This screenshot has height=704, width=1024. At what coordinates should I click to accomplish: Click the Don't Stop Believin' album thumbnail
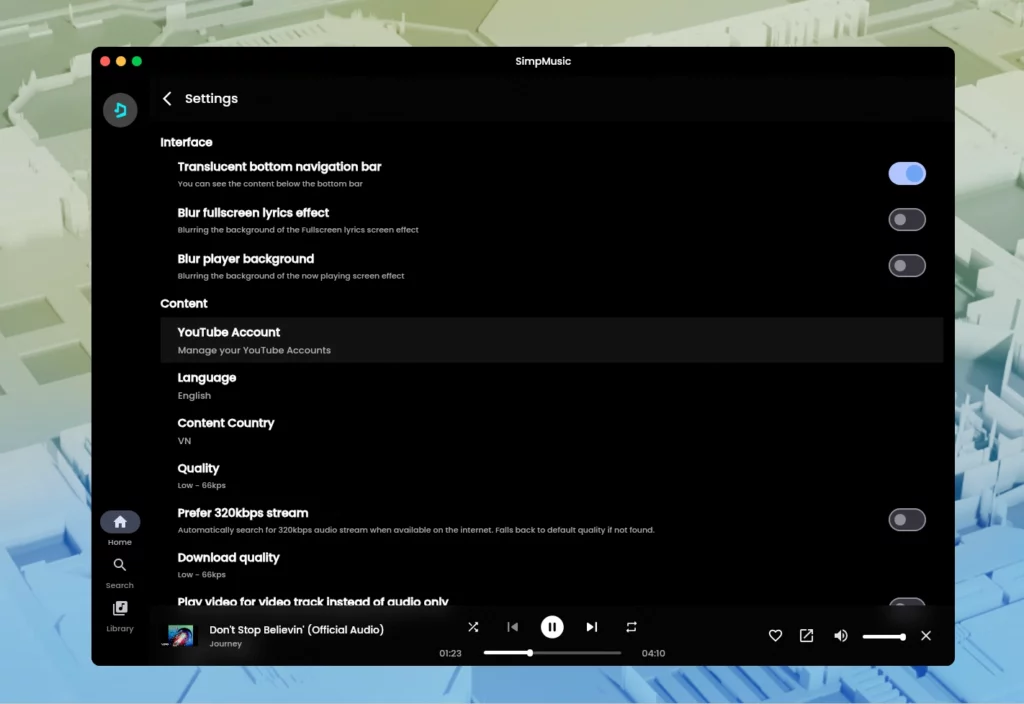[x=181, y=635]
